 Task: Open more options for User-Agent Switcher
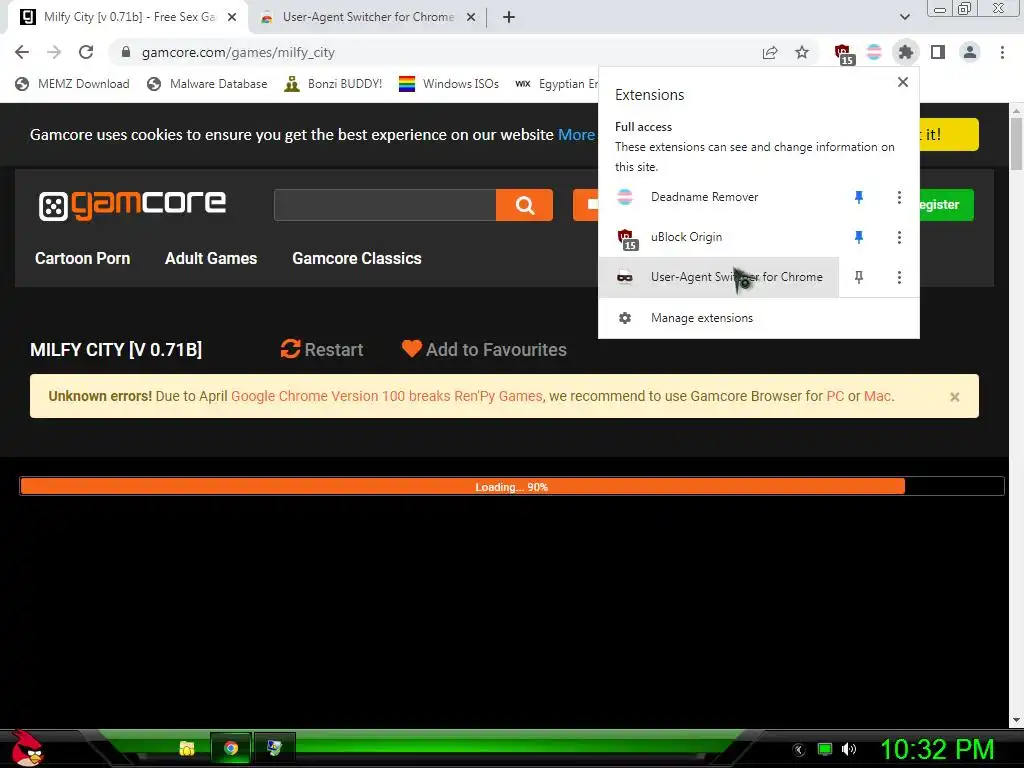[899, 277]
